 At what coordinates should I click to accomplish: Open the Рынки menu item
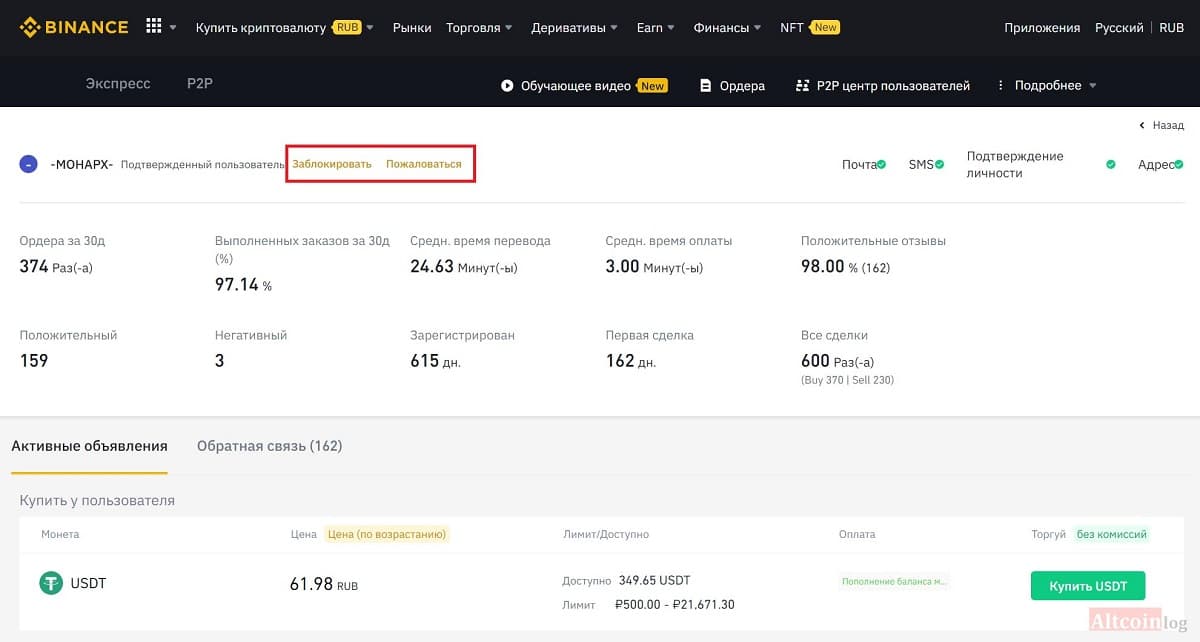click(412, 28)
